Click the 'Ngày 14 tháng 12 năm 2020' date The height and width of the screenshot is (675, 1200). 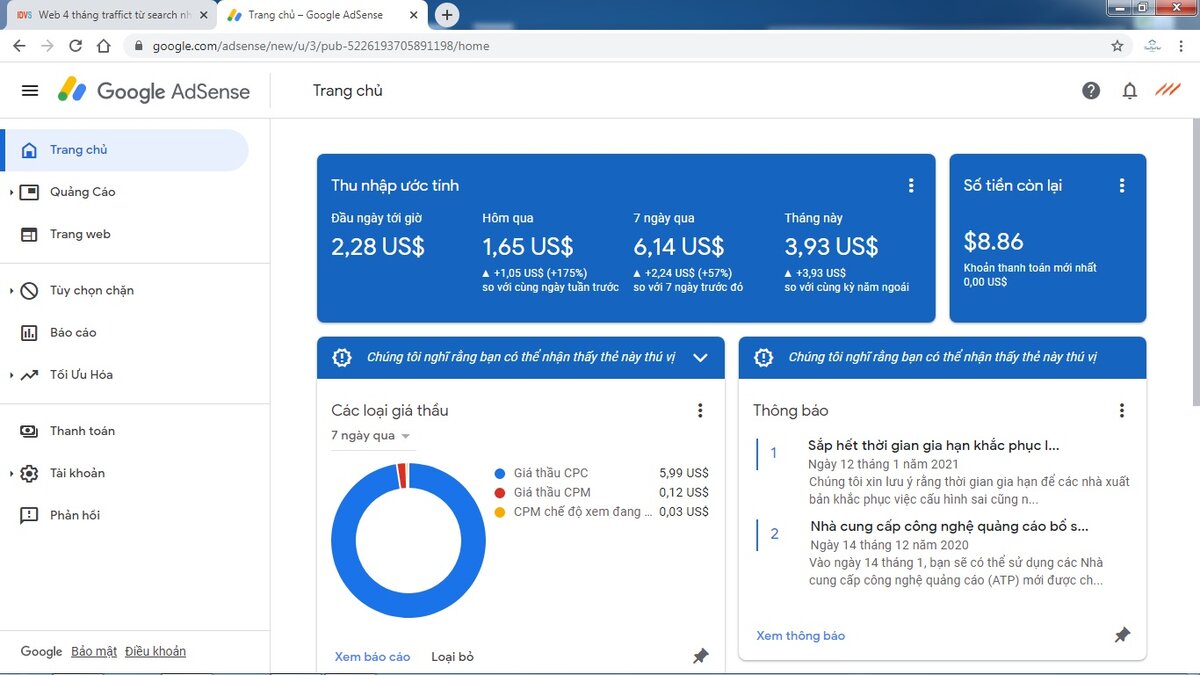[890, 545]
